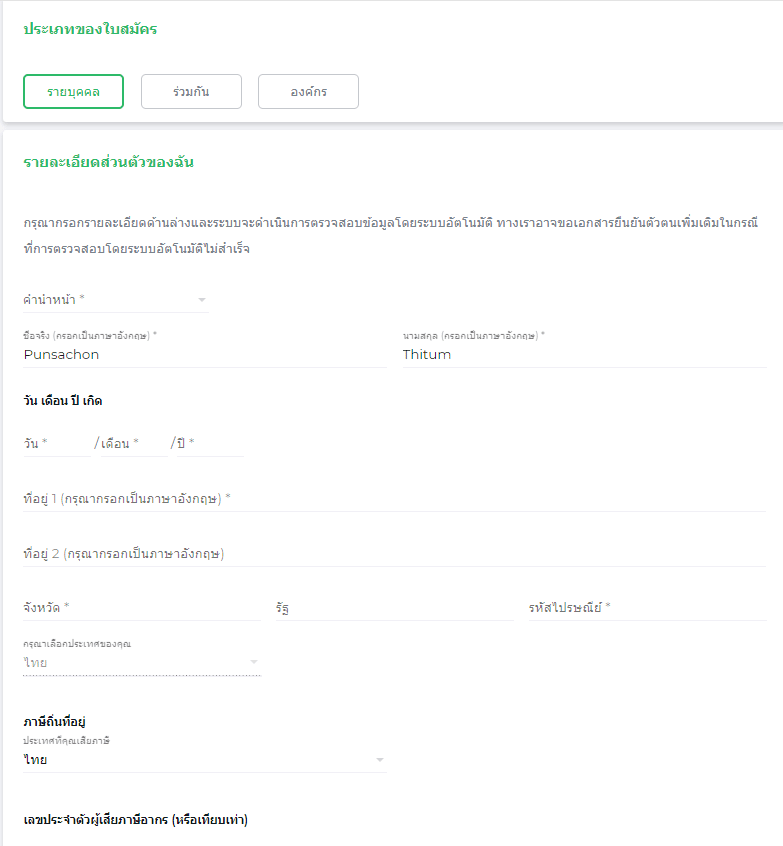Select the ร่วมกัน application type

pos(191,91)
